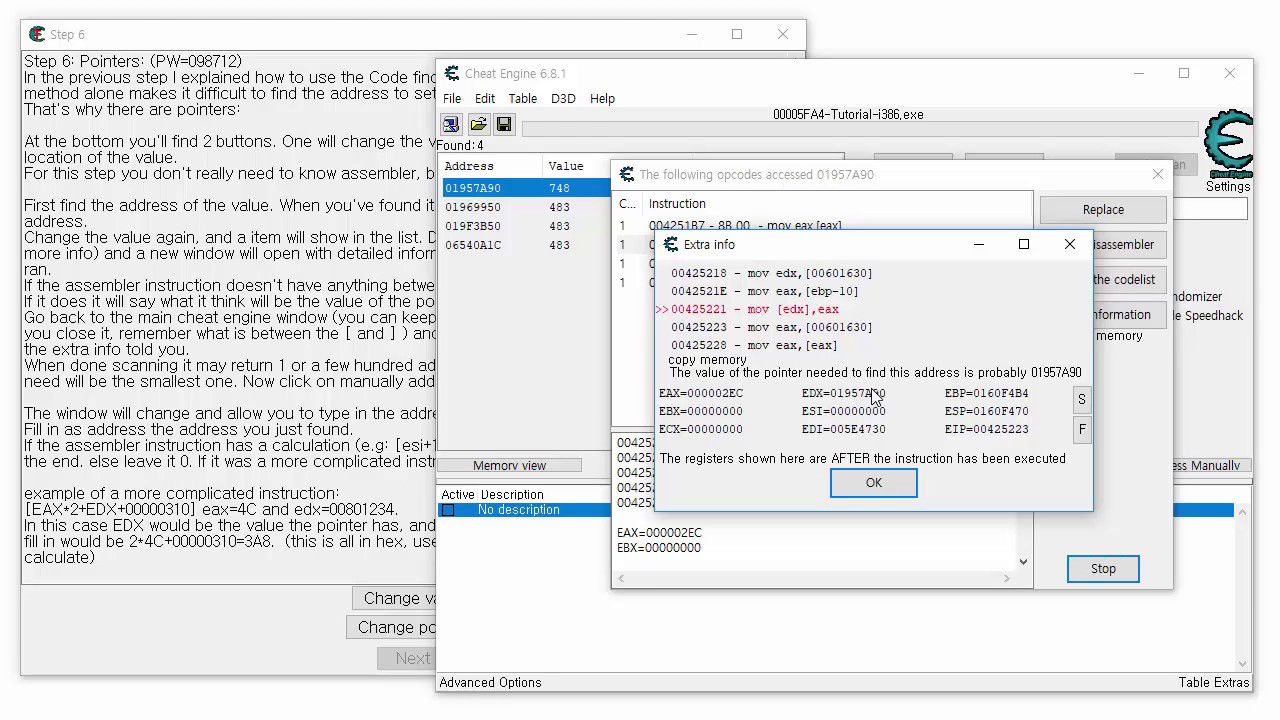The image size is (1280, 720).
Task: Open Advanced Options
Action: 490,682
